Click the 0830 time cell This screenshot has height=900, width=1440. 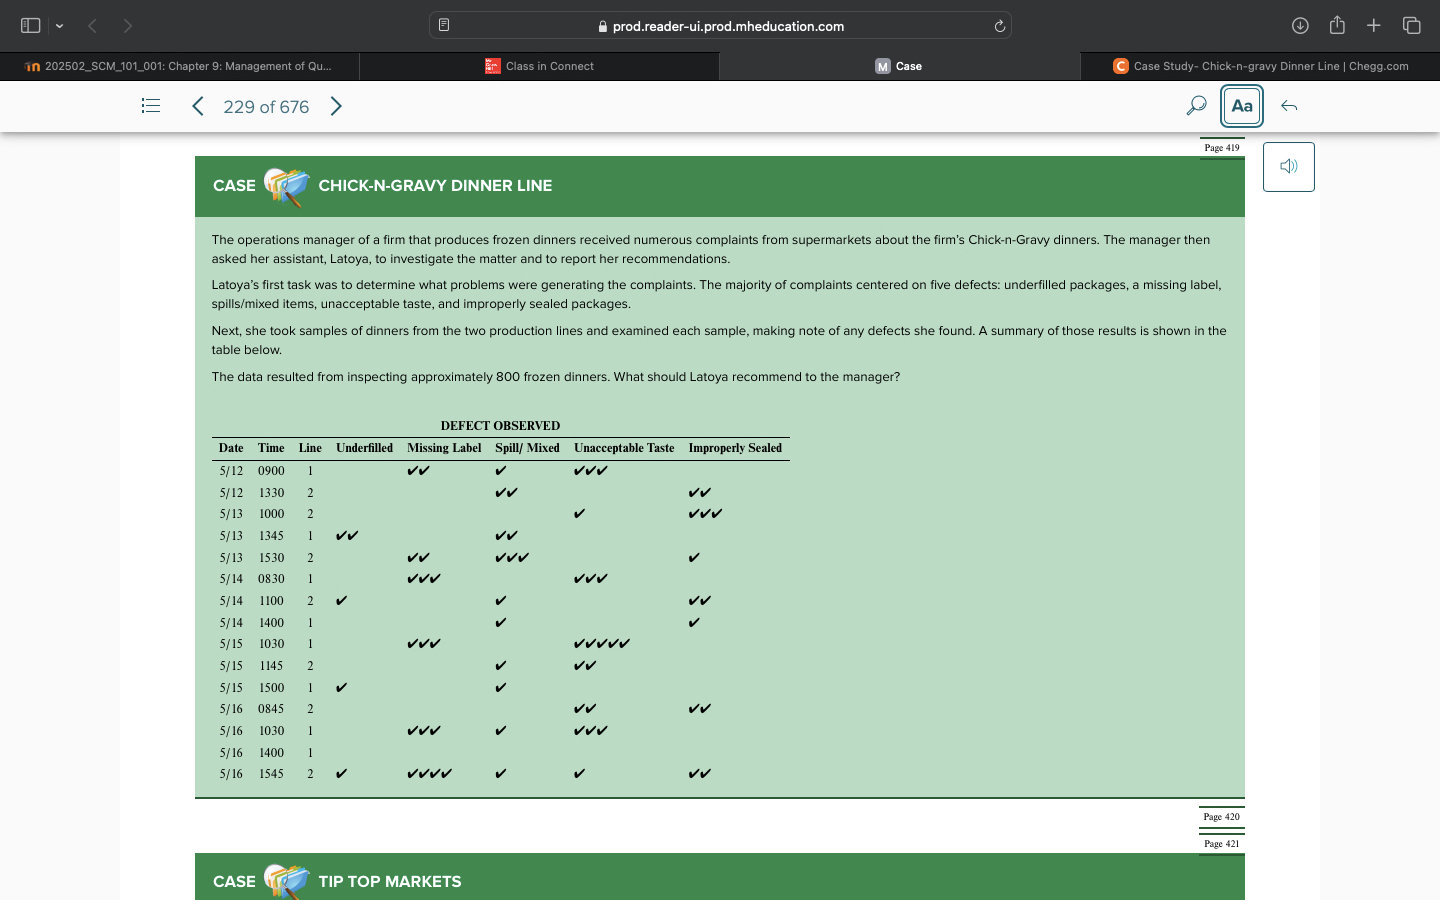click(271, 579)
